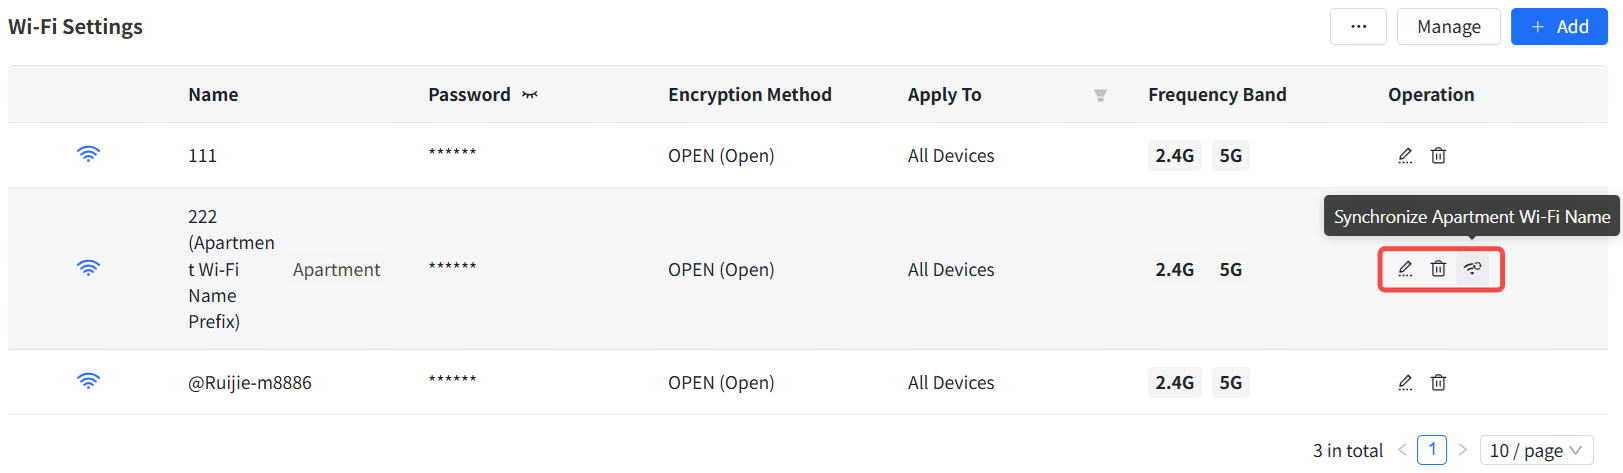Open the Apply To column filter
The height and width of the screenshot is (473, 1623).
pos(1100,95)
